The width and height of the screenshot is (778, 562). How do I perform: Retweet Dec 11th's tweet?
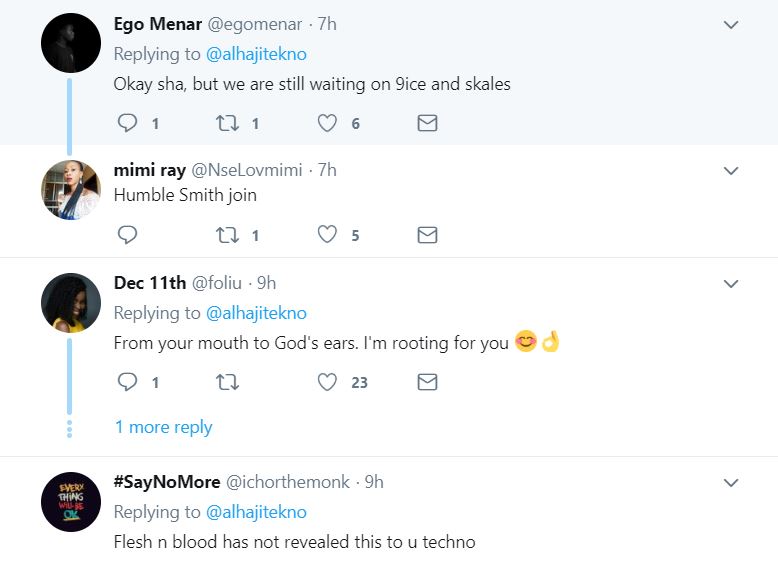click(x=226, y=382)
